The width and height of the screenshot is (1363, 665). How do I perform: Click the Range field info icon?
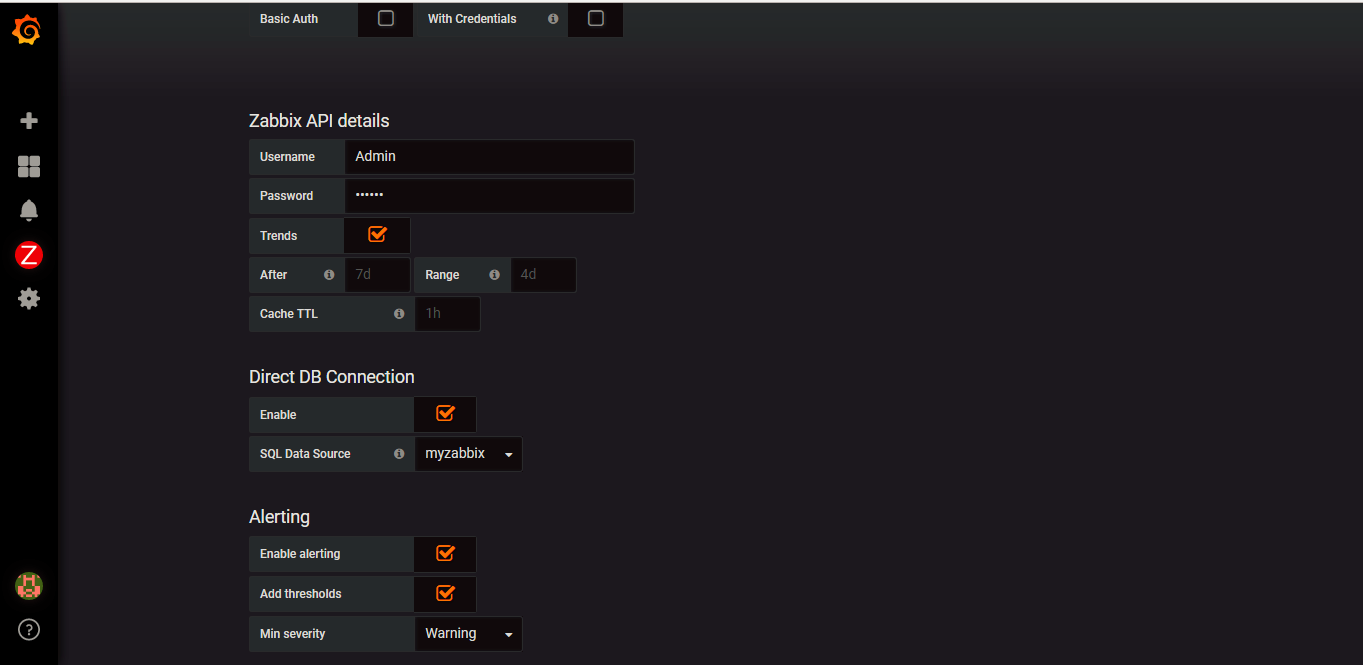point(494,275)
